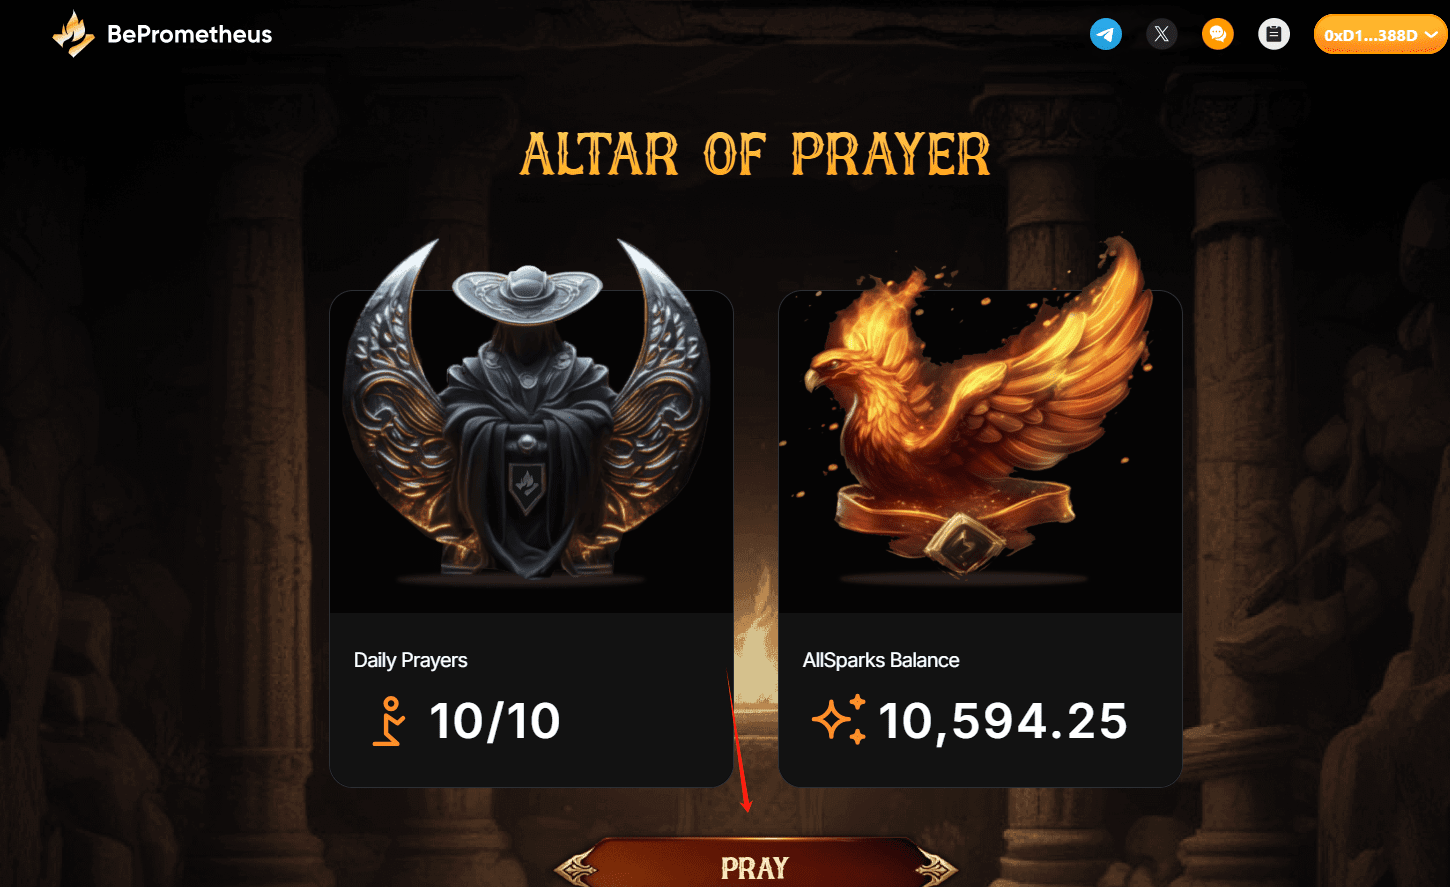
Task: Click the orange chat bubbles icon
Action: [x=1217, y=35]
